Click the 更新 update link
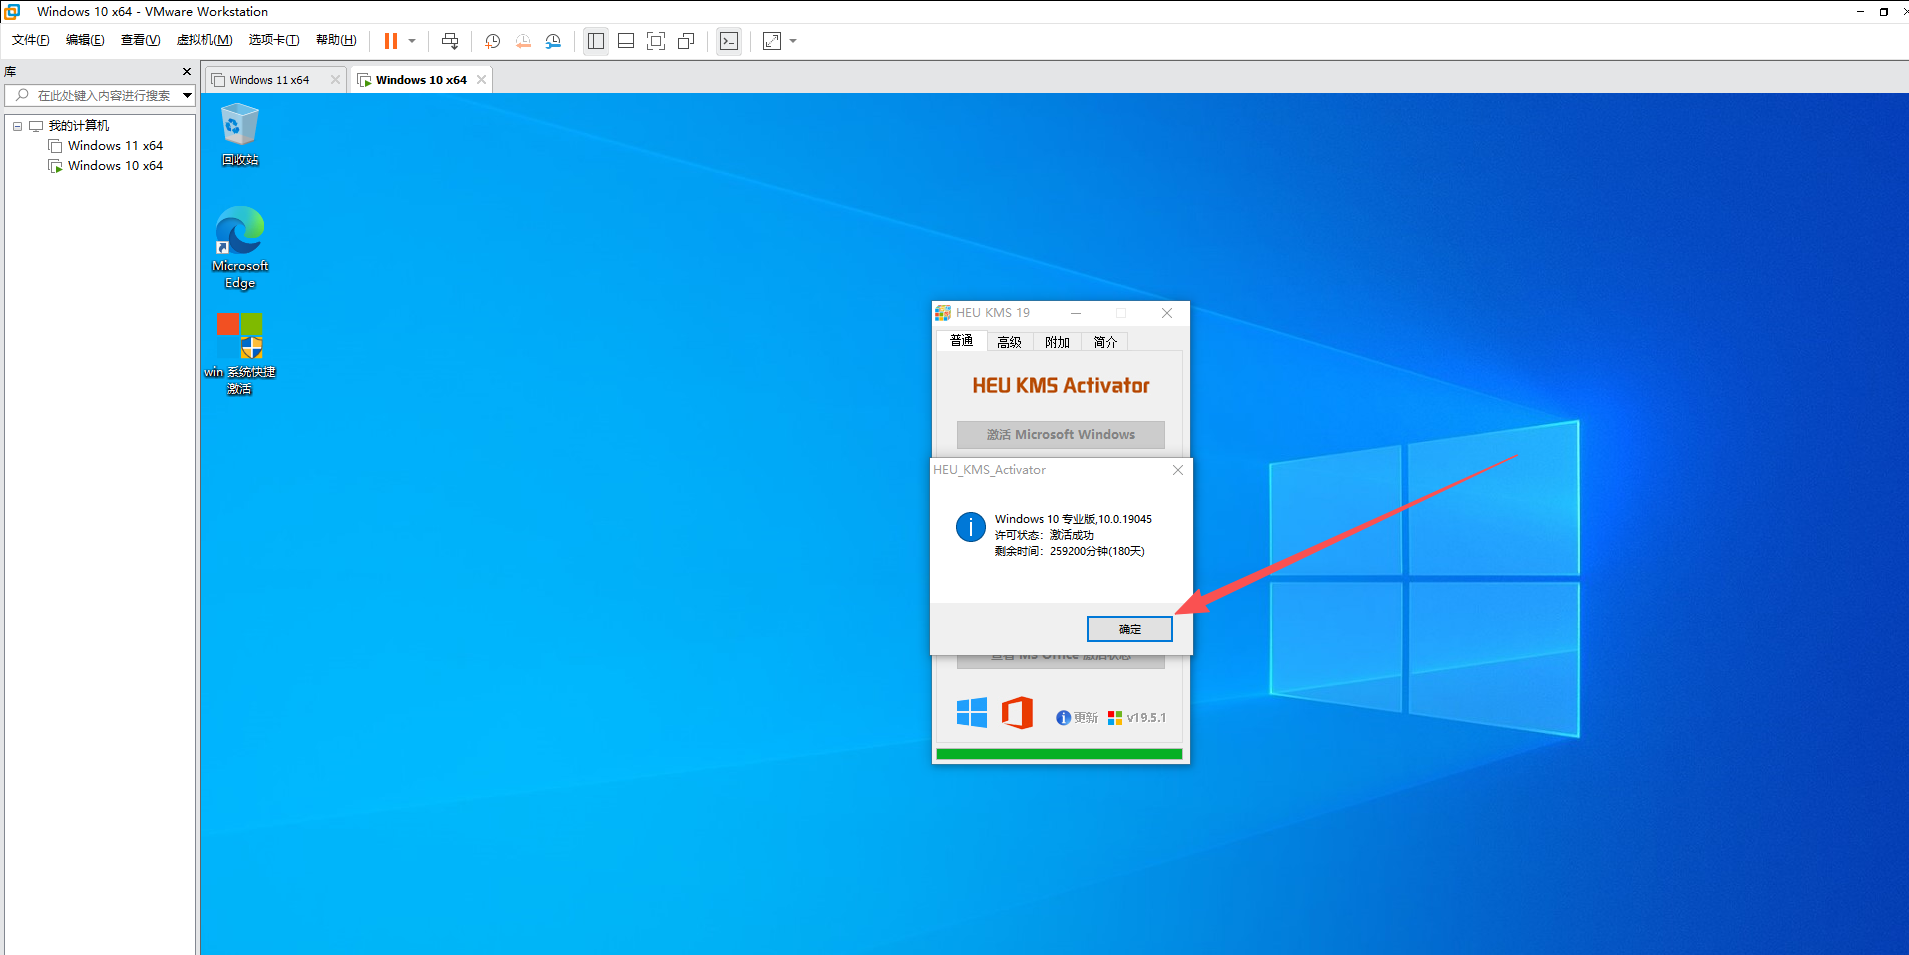Screen dimensions: 1909x955 (x=1077, y=718)
